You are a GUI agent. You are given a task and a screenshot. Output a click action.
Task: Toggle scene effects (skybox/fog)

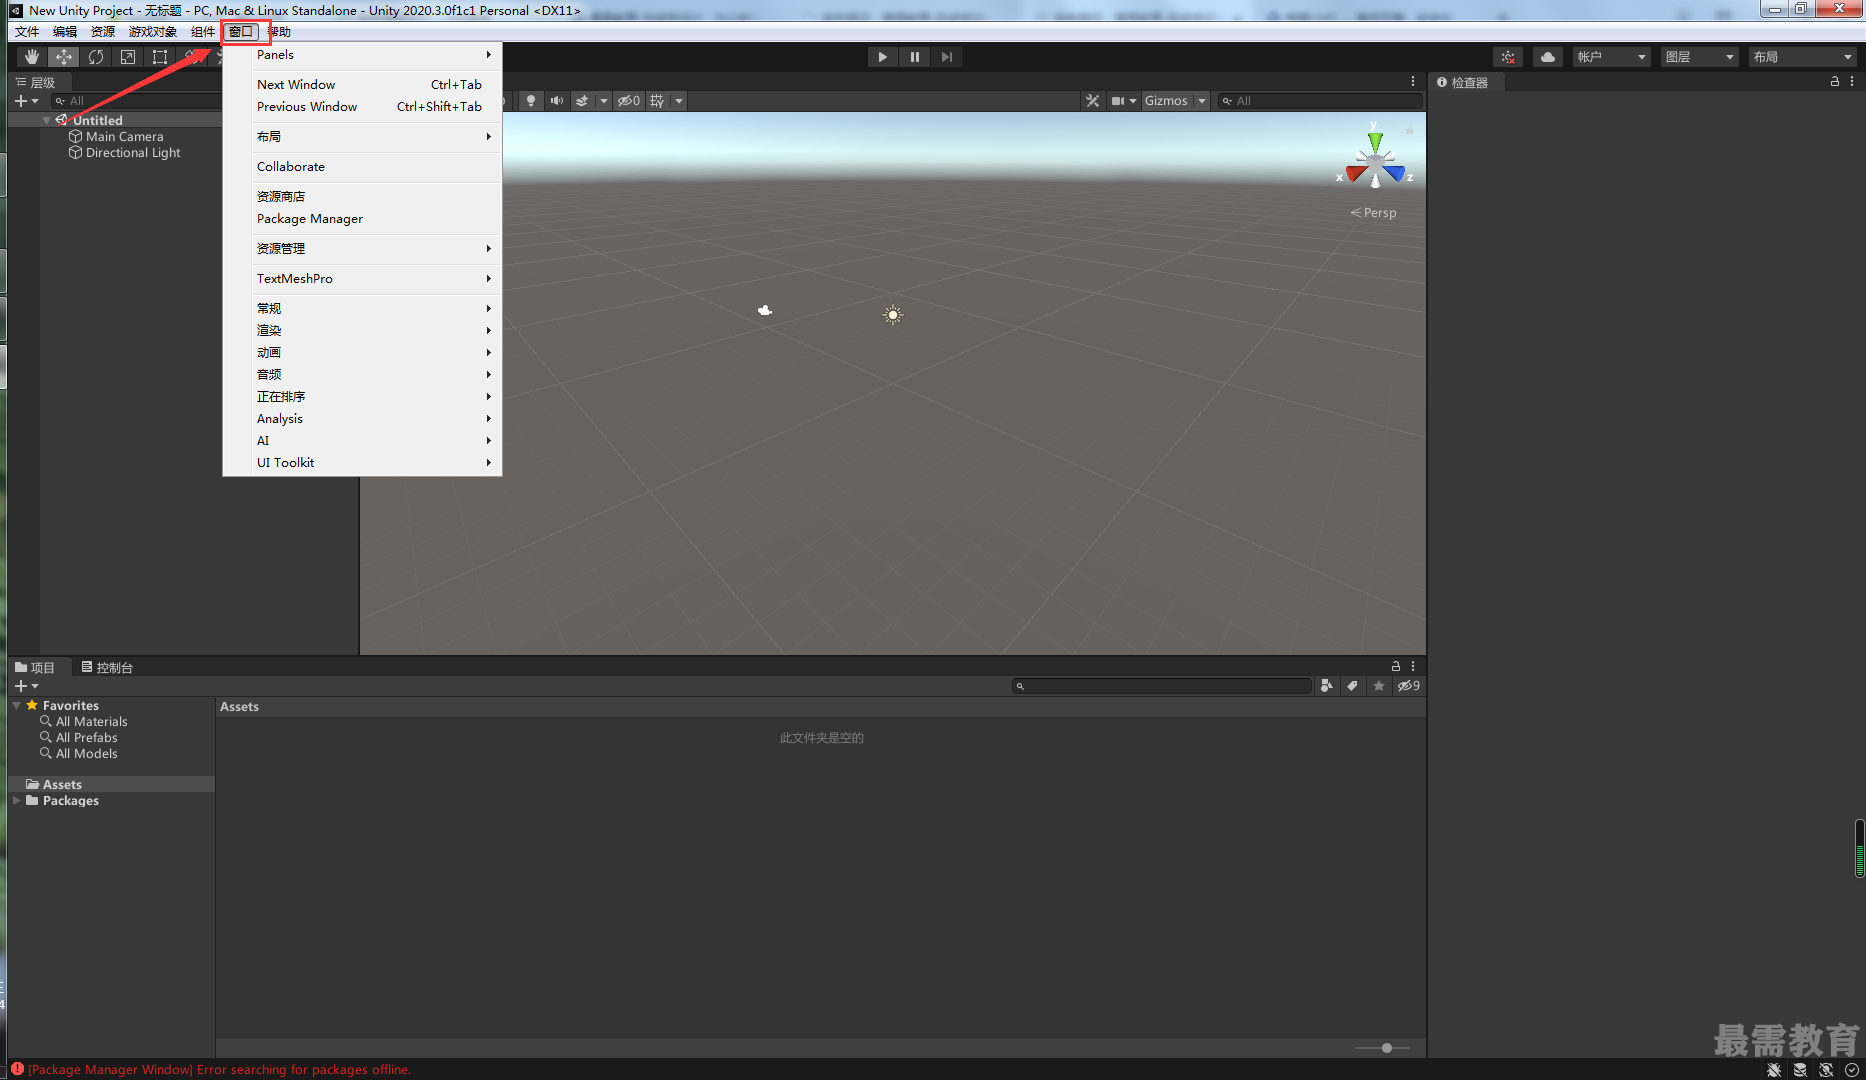(x=582, y=101)
